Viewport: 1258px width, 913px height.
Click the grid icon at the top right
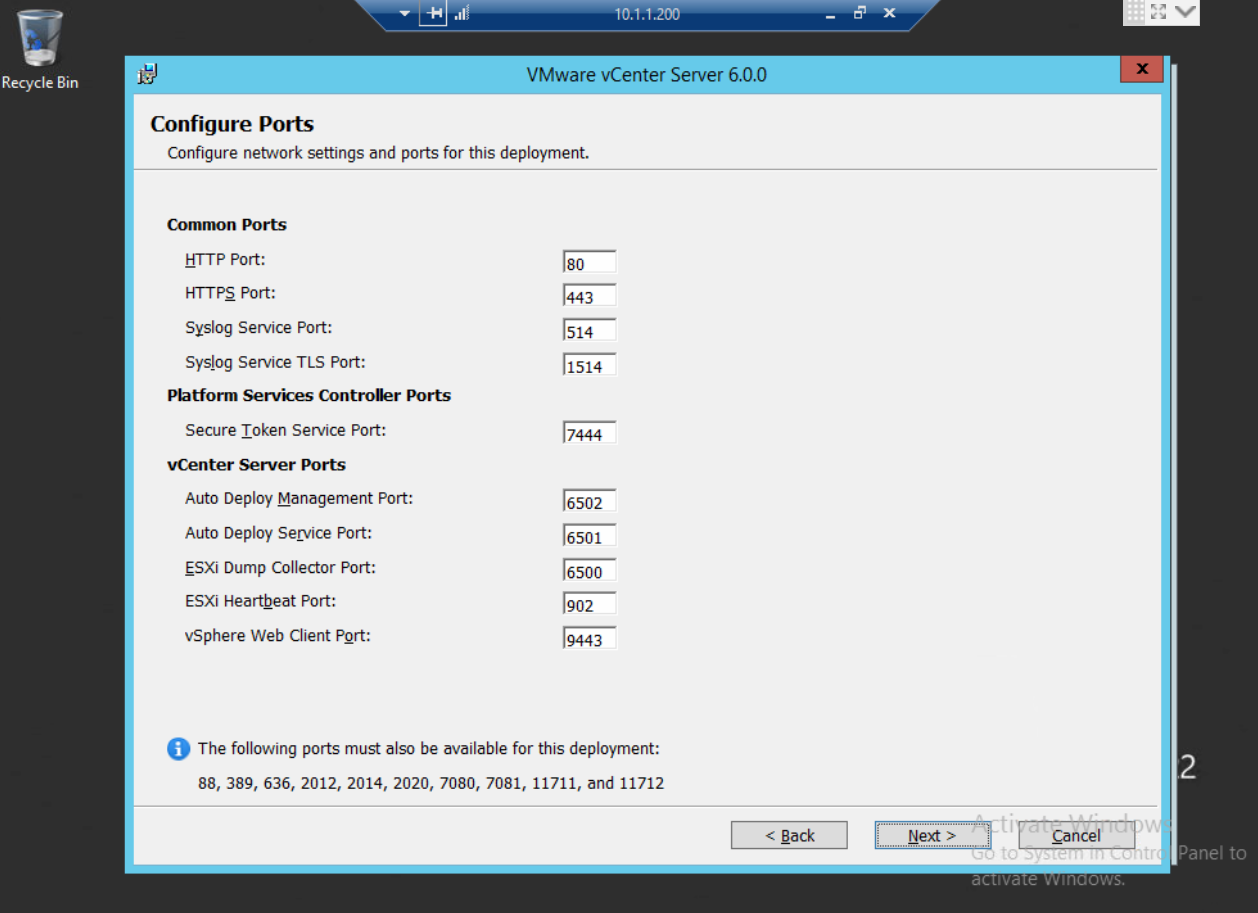point(1135,12)
